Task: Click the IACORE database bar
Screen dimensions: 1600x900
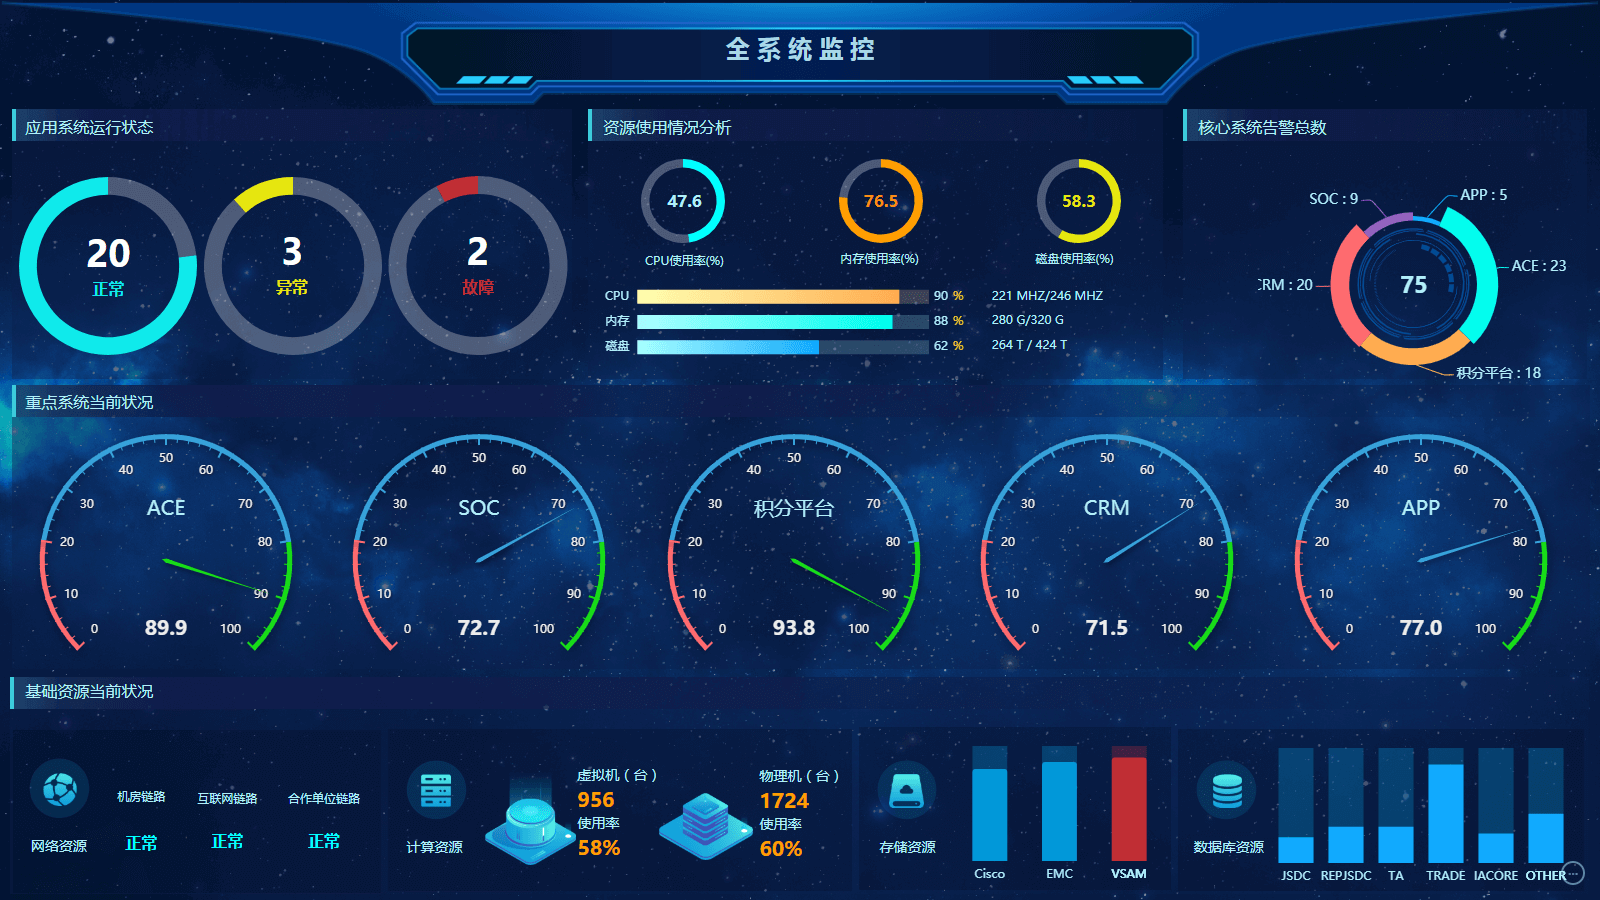Action: pyautogui.click(x=1496, y=805)
